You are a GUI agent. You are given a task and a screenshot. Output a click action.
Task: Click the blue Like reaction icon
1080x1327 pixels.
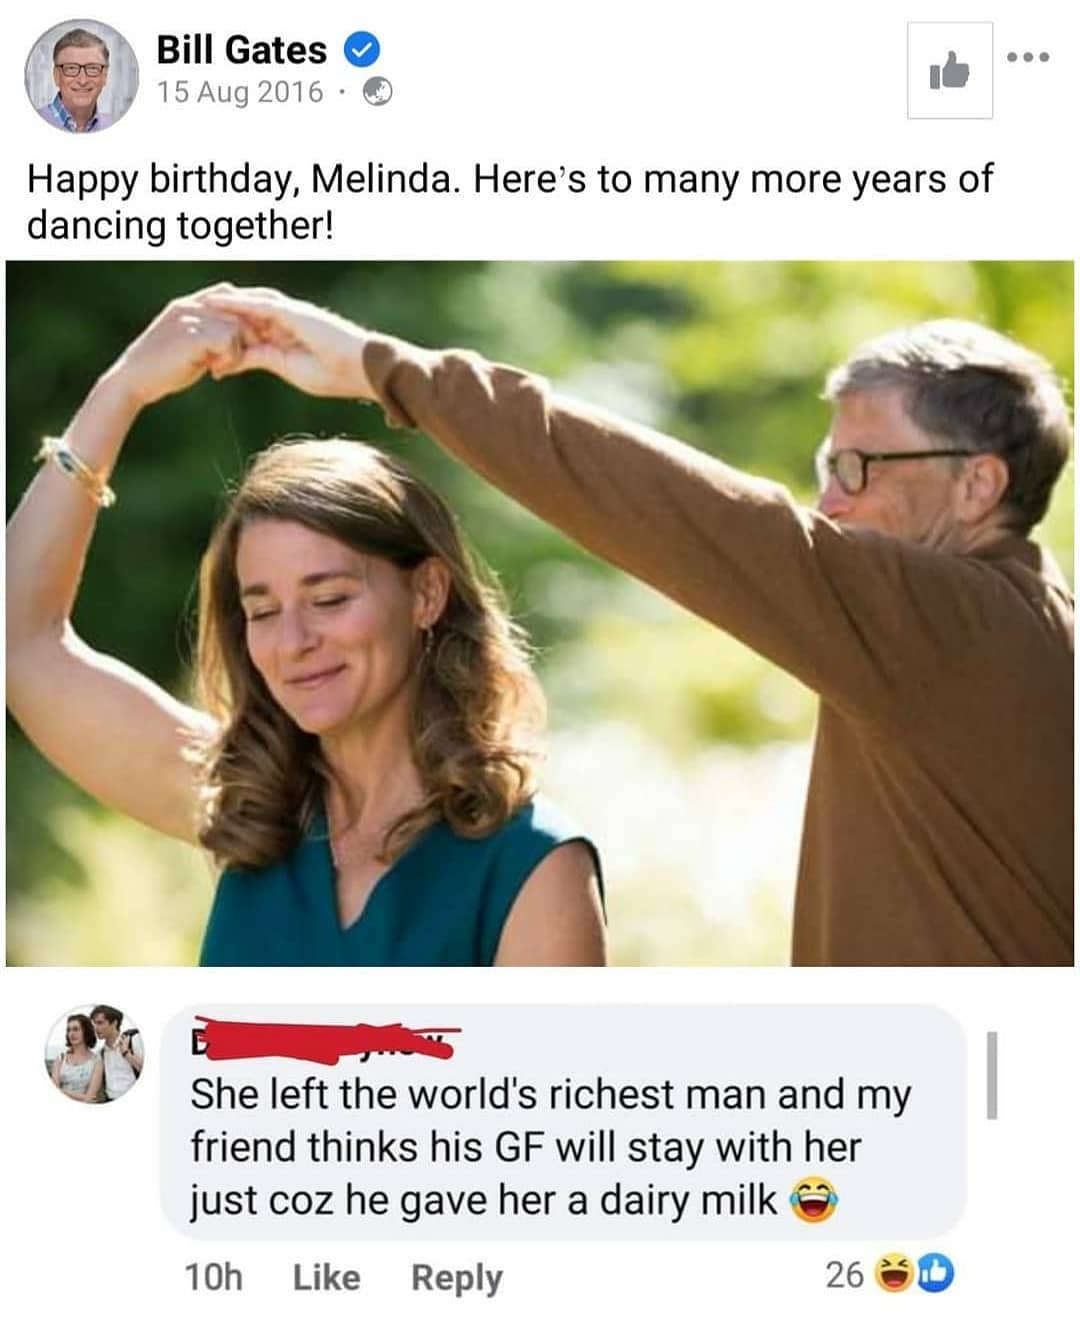[x=936, y=1273]
